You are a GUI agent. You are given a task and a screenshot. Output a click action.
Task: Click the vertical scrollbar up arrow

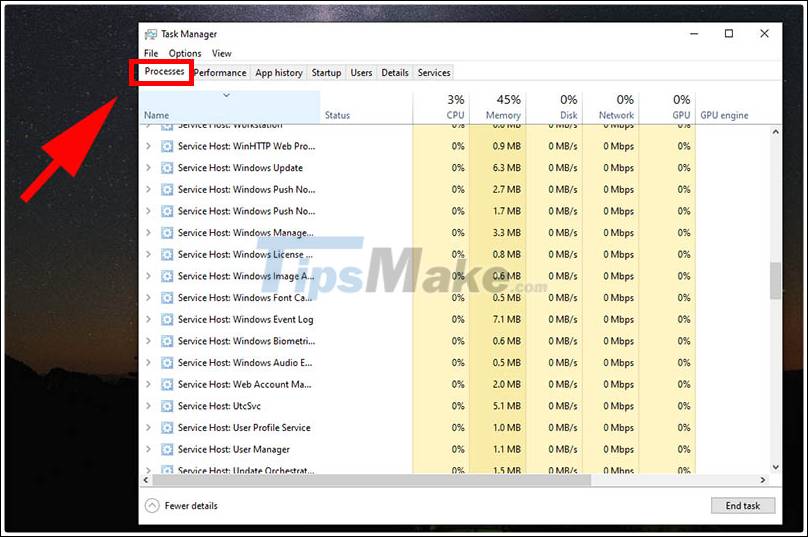tap(776, 132)
